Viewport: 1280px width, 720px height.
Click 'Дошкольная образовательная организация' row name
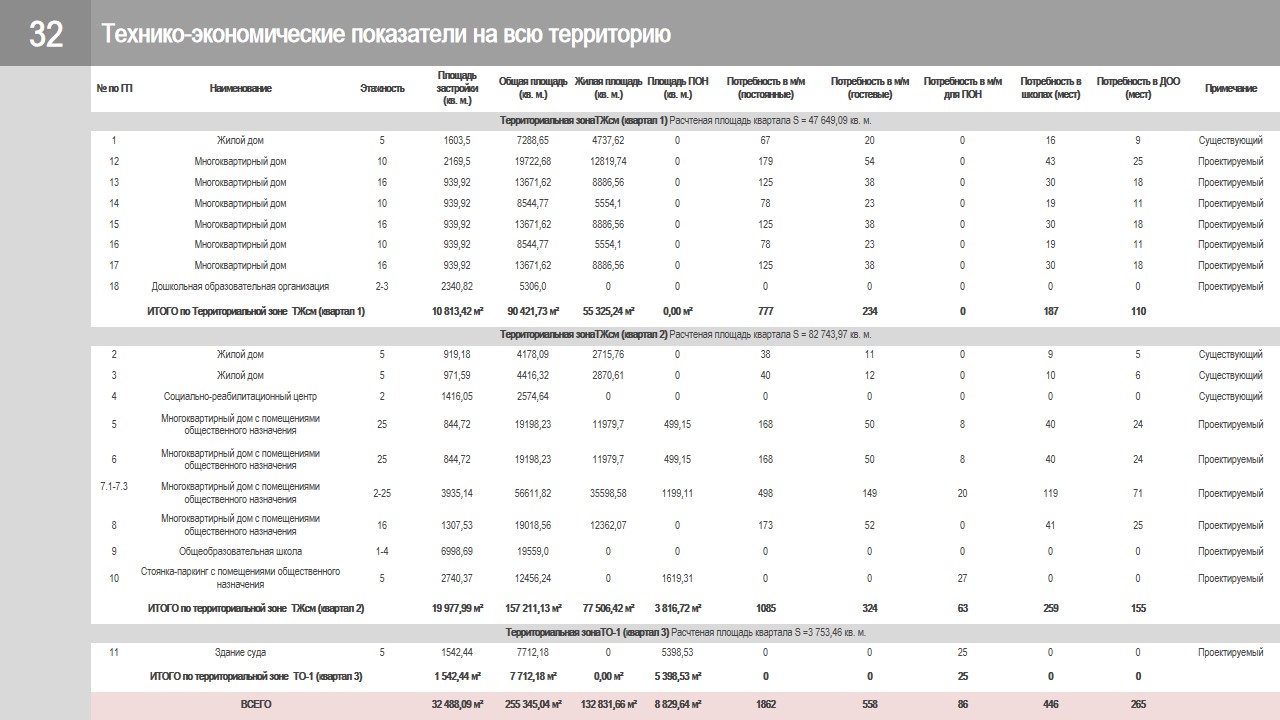click(240, 286)
